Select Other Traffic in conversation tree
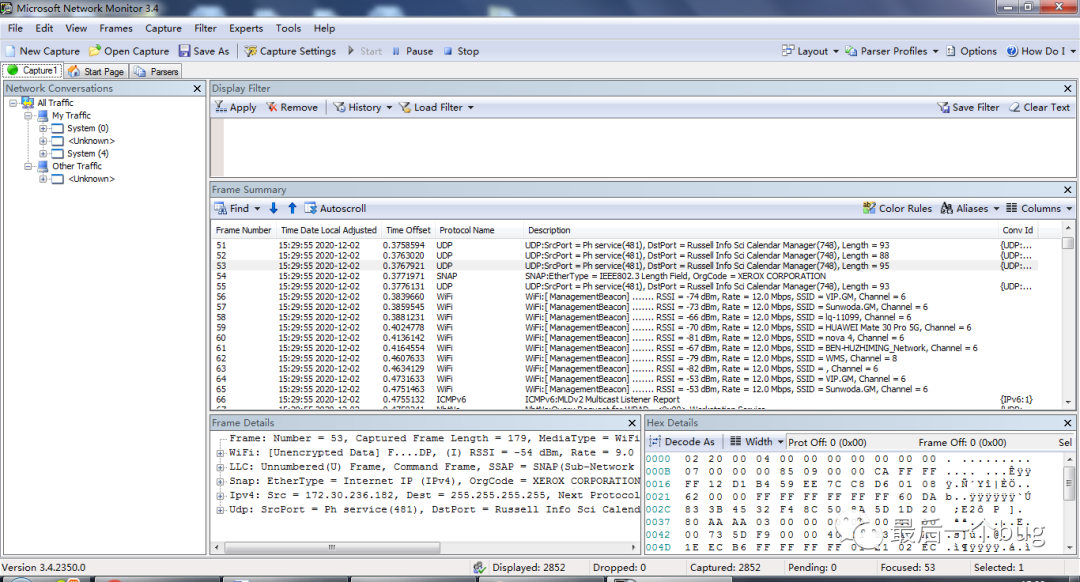The height and width of the screenshot is (582, 1080). tap(76, 166)
